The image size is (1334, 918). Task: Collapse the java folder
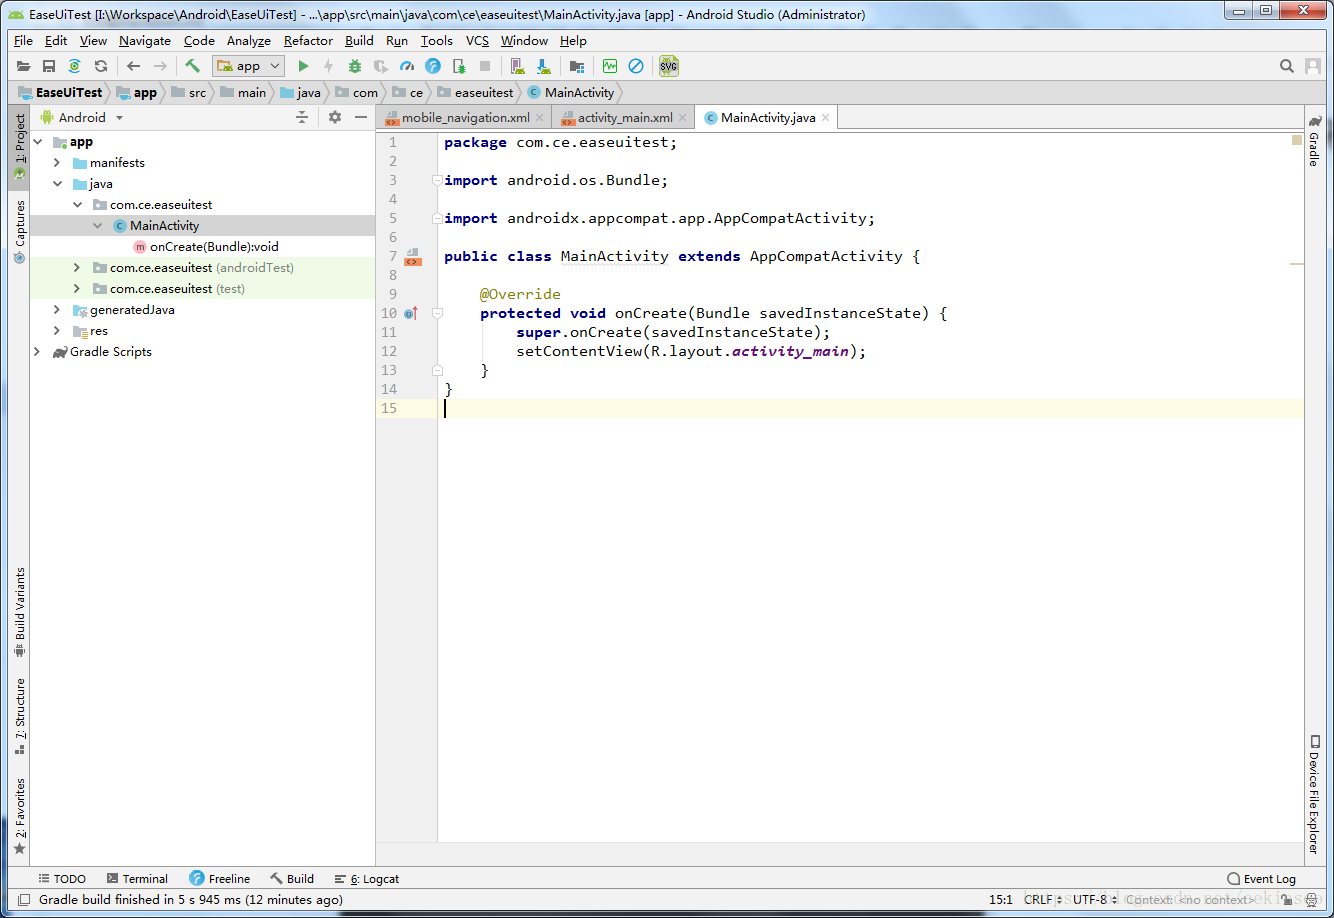pyautogui.click(x=57, y=184)
